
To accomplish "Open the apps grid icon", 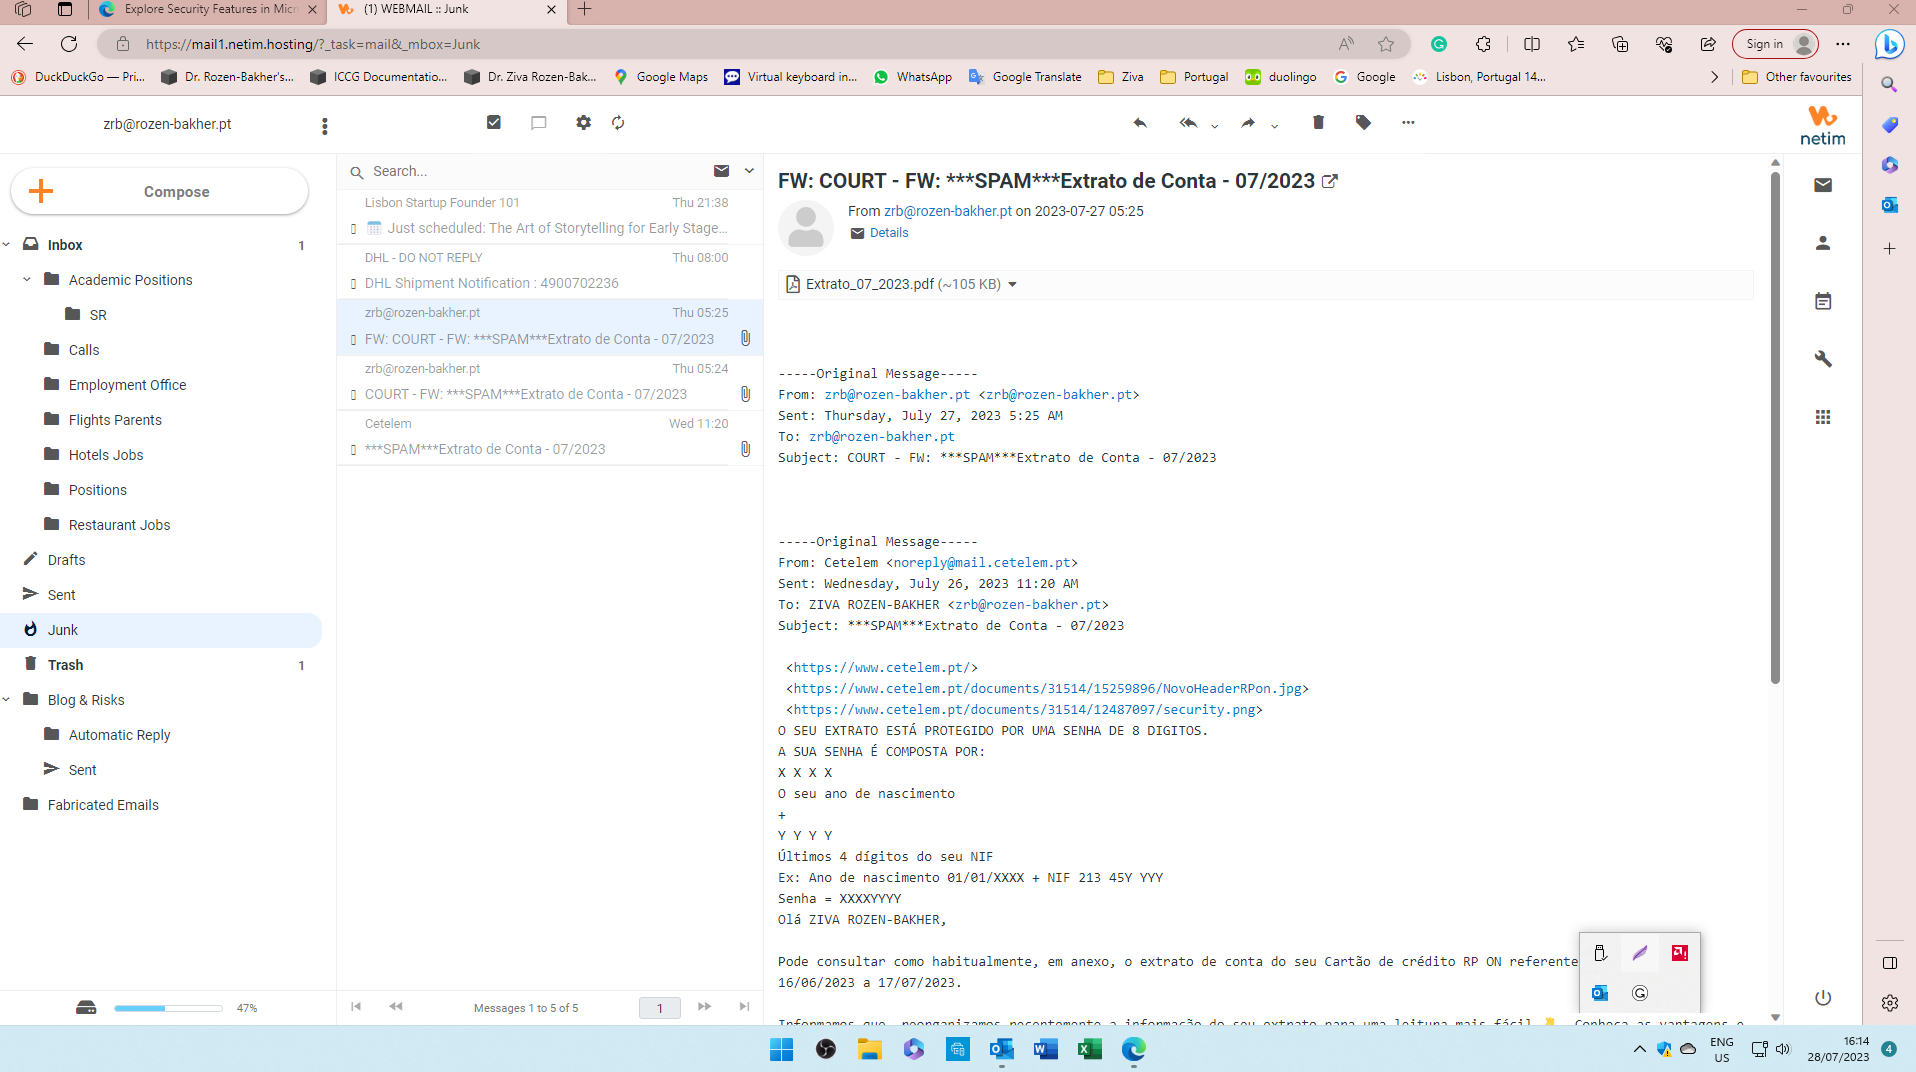I will [1823, 417].
